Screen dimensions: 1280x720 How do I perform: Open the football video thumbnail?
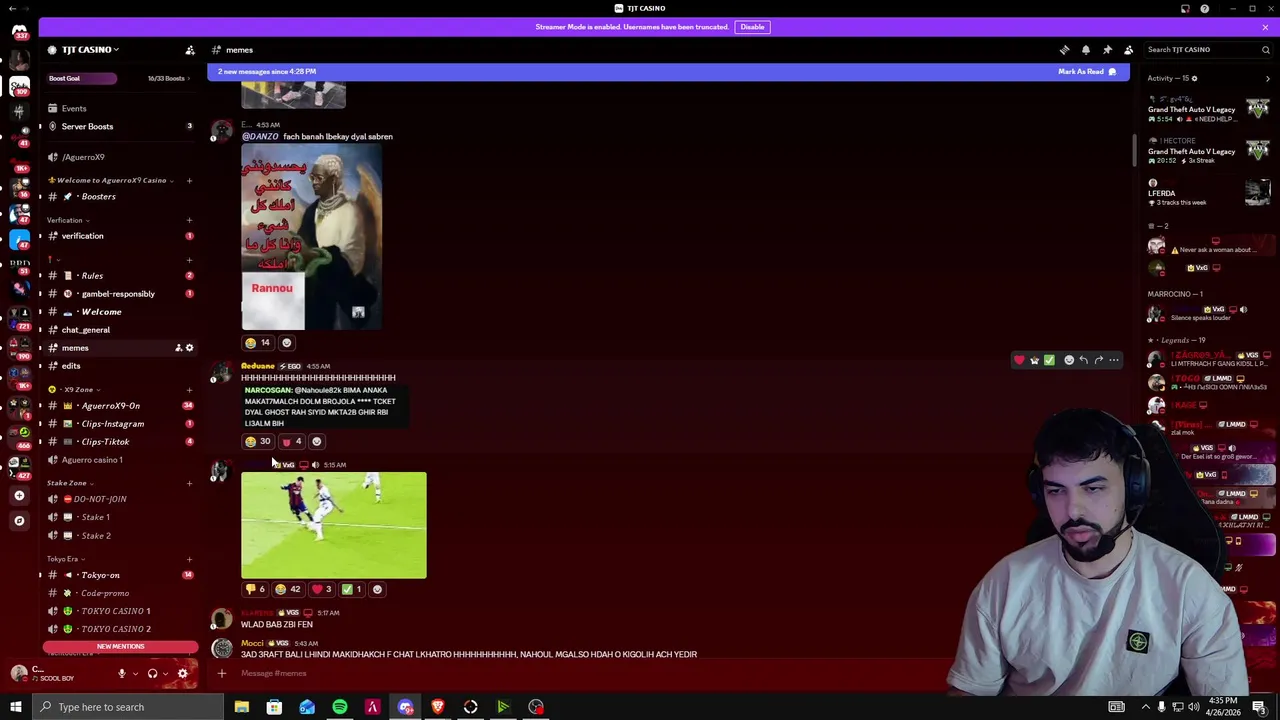point(334,526)
